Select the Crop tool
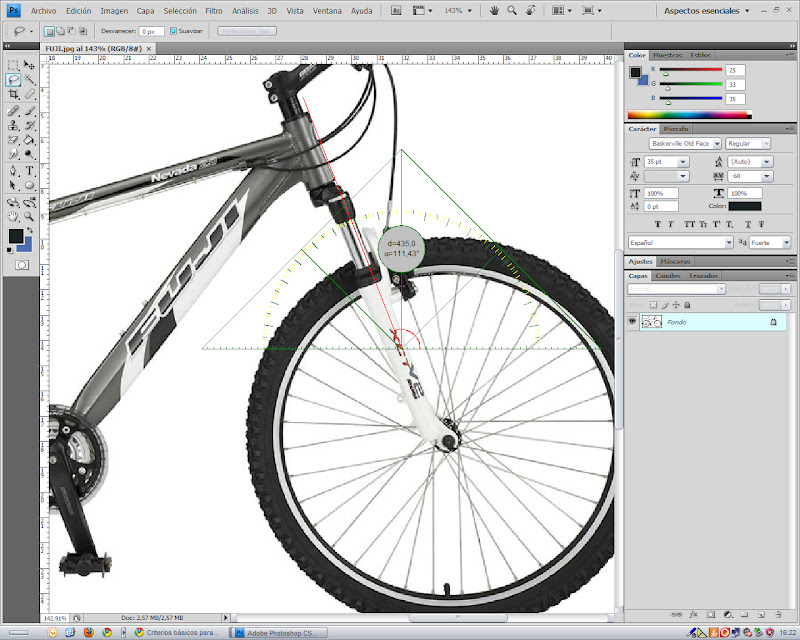Screen dimensions: 800x640 [13, 94]
